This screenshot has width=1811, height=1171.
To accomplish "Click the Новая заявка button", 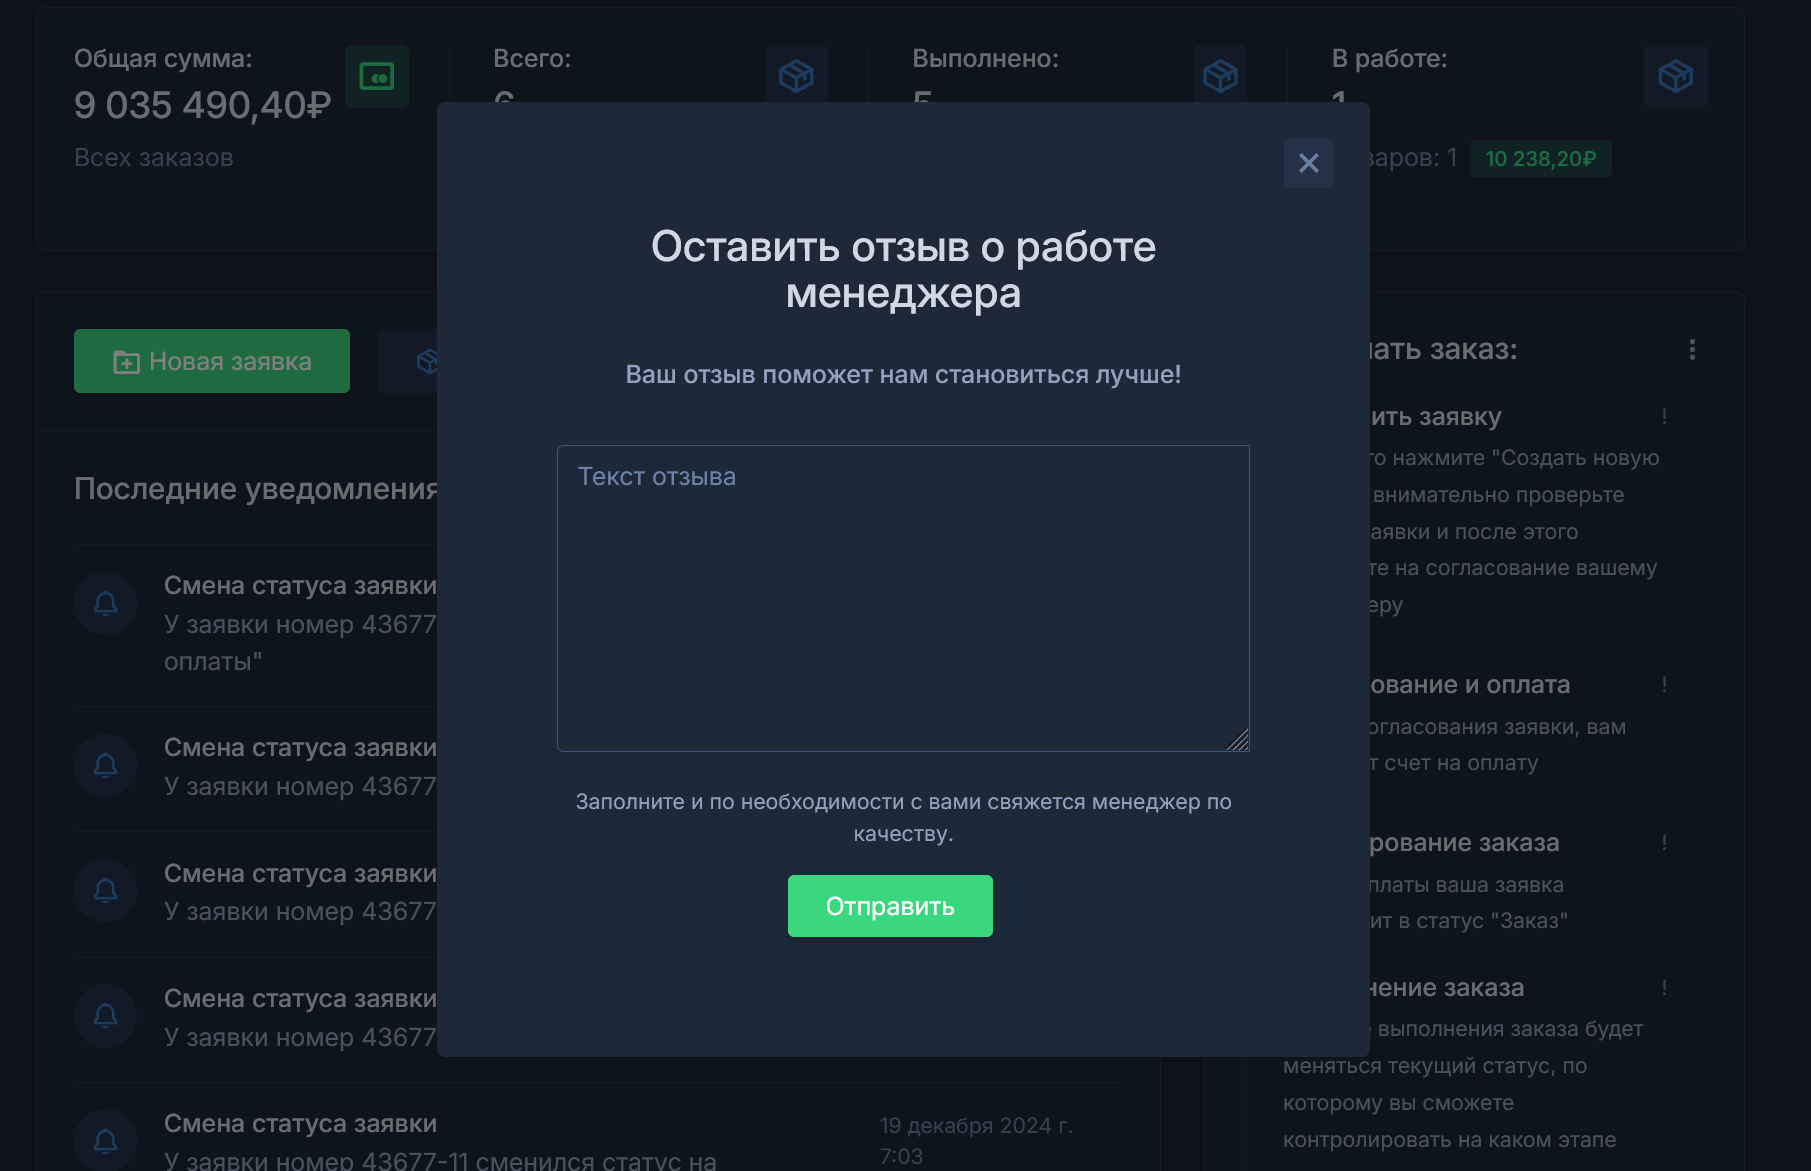I will tap(212, 361).
